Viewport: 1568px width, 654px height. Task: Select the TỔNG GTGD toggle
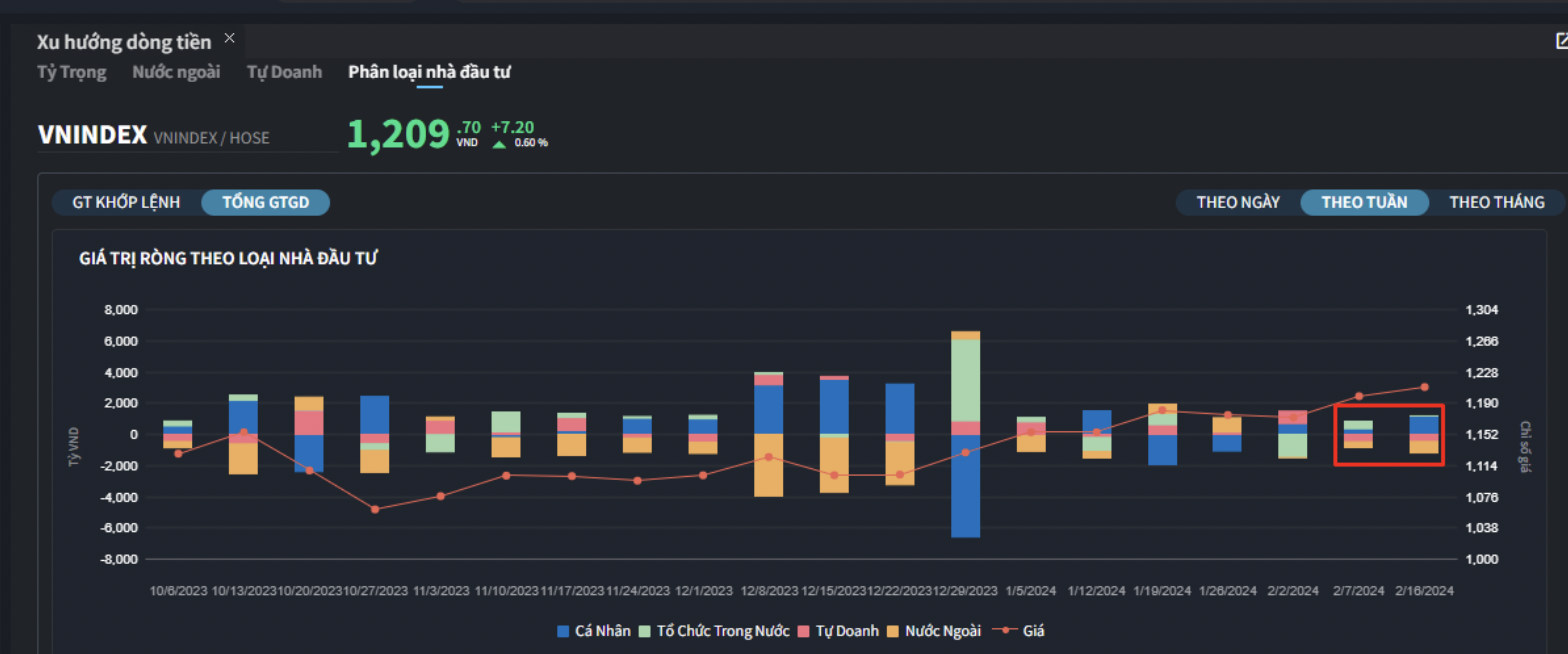[265, 202]
